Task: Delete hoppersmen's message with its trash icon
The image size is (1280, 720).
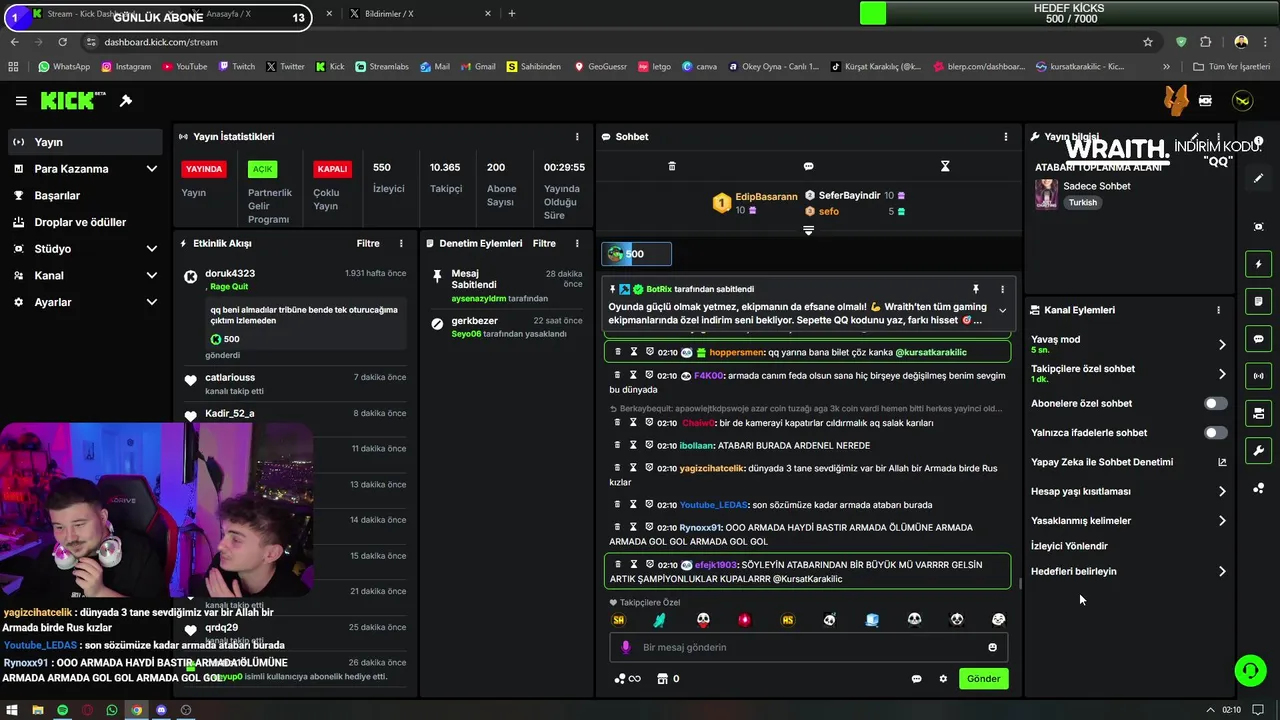Action: point(618,352)
